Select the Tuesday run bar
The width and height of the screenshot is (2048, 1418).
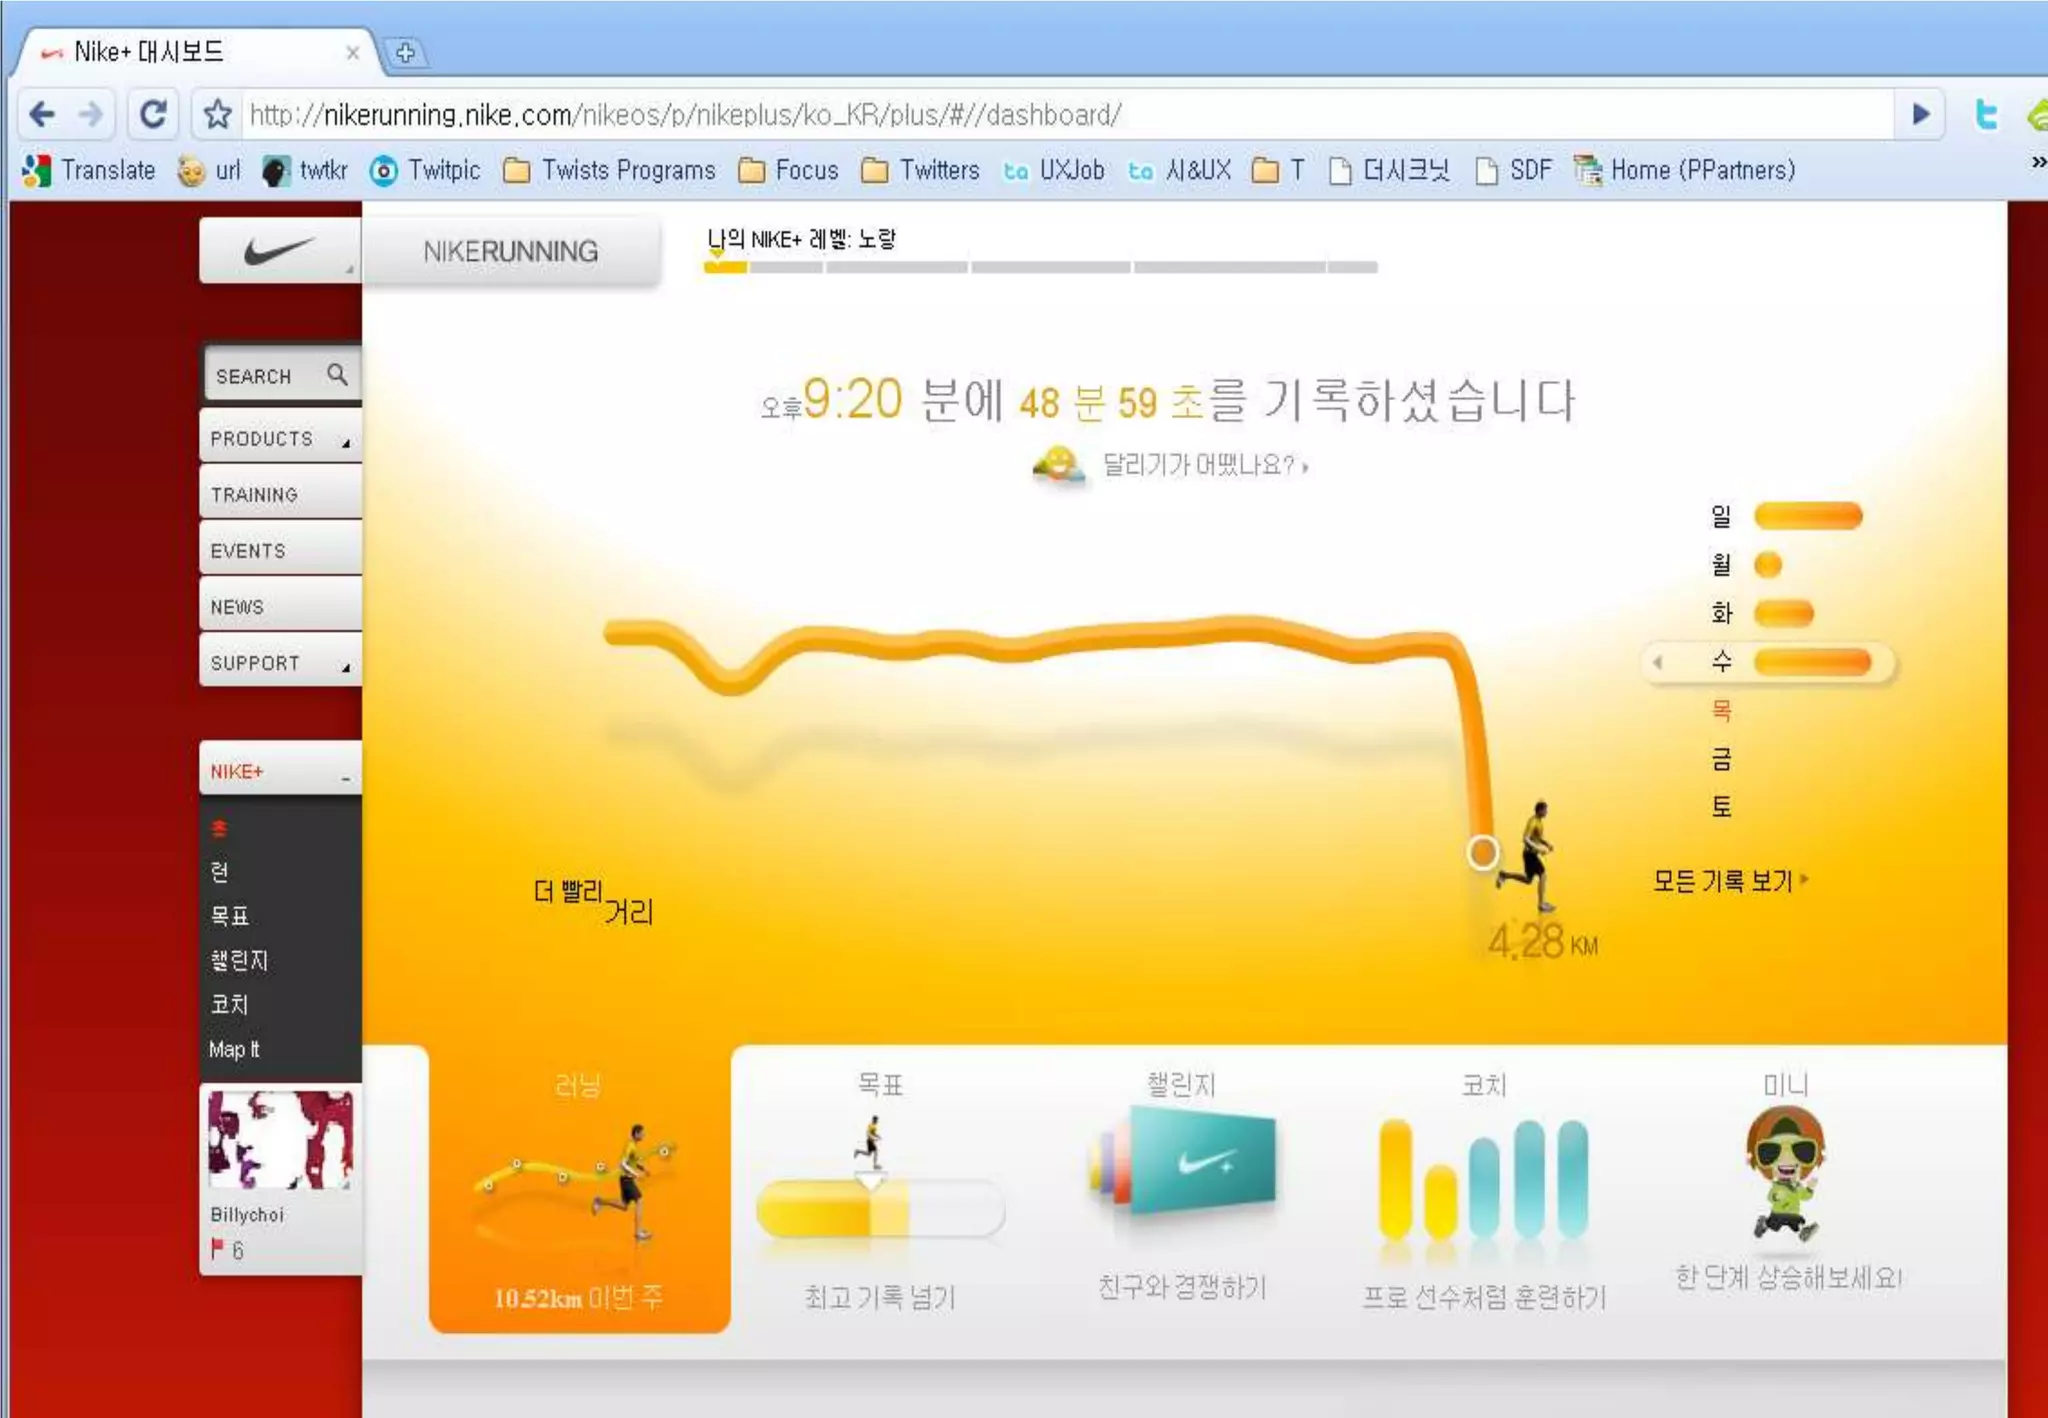click(1783, 613)
